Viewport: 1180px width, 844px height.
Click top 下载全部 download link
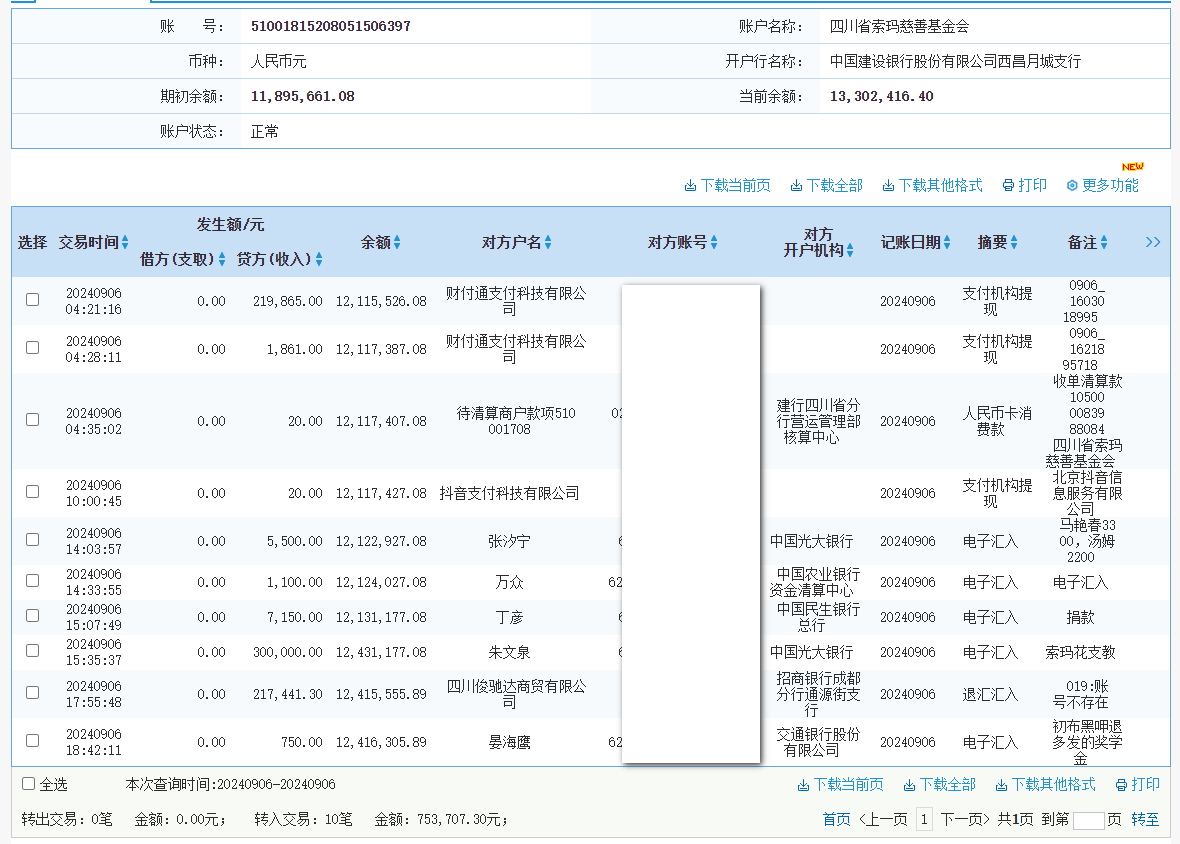click(x=826, y=185)
